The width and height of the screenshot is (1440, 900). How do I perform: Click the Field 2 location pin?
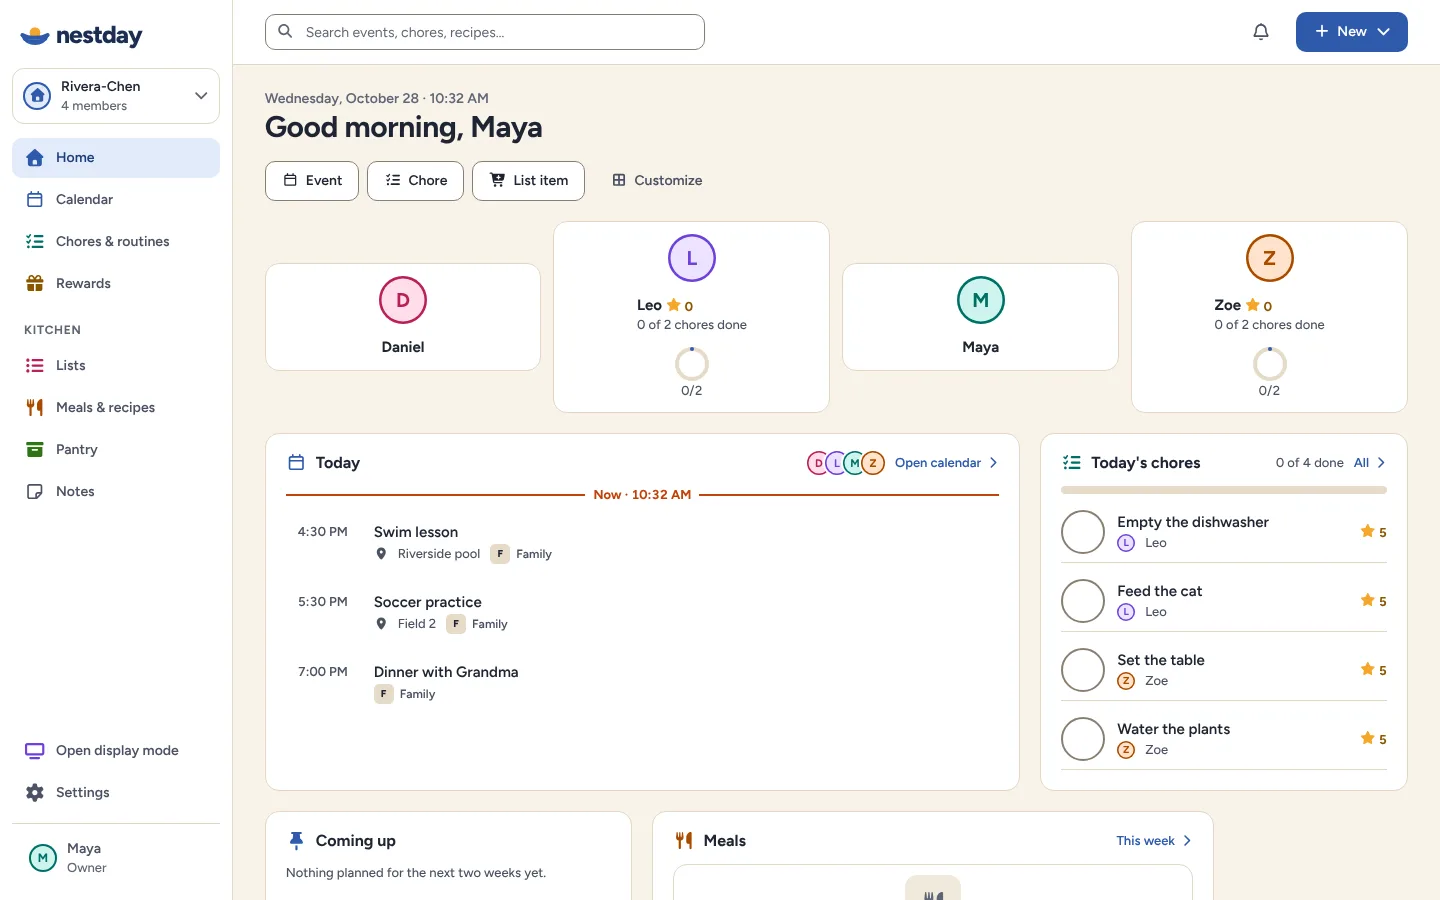[x=381, y=624]
